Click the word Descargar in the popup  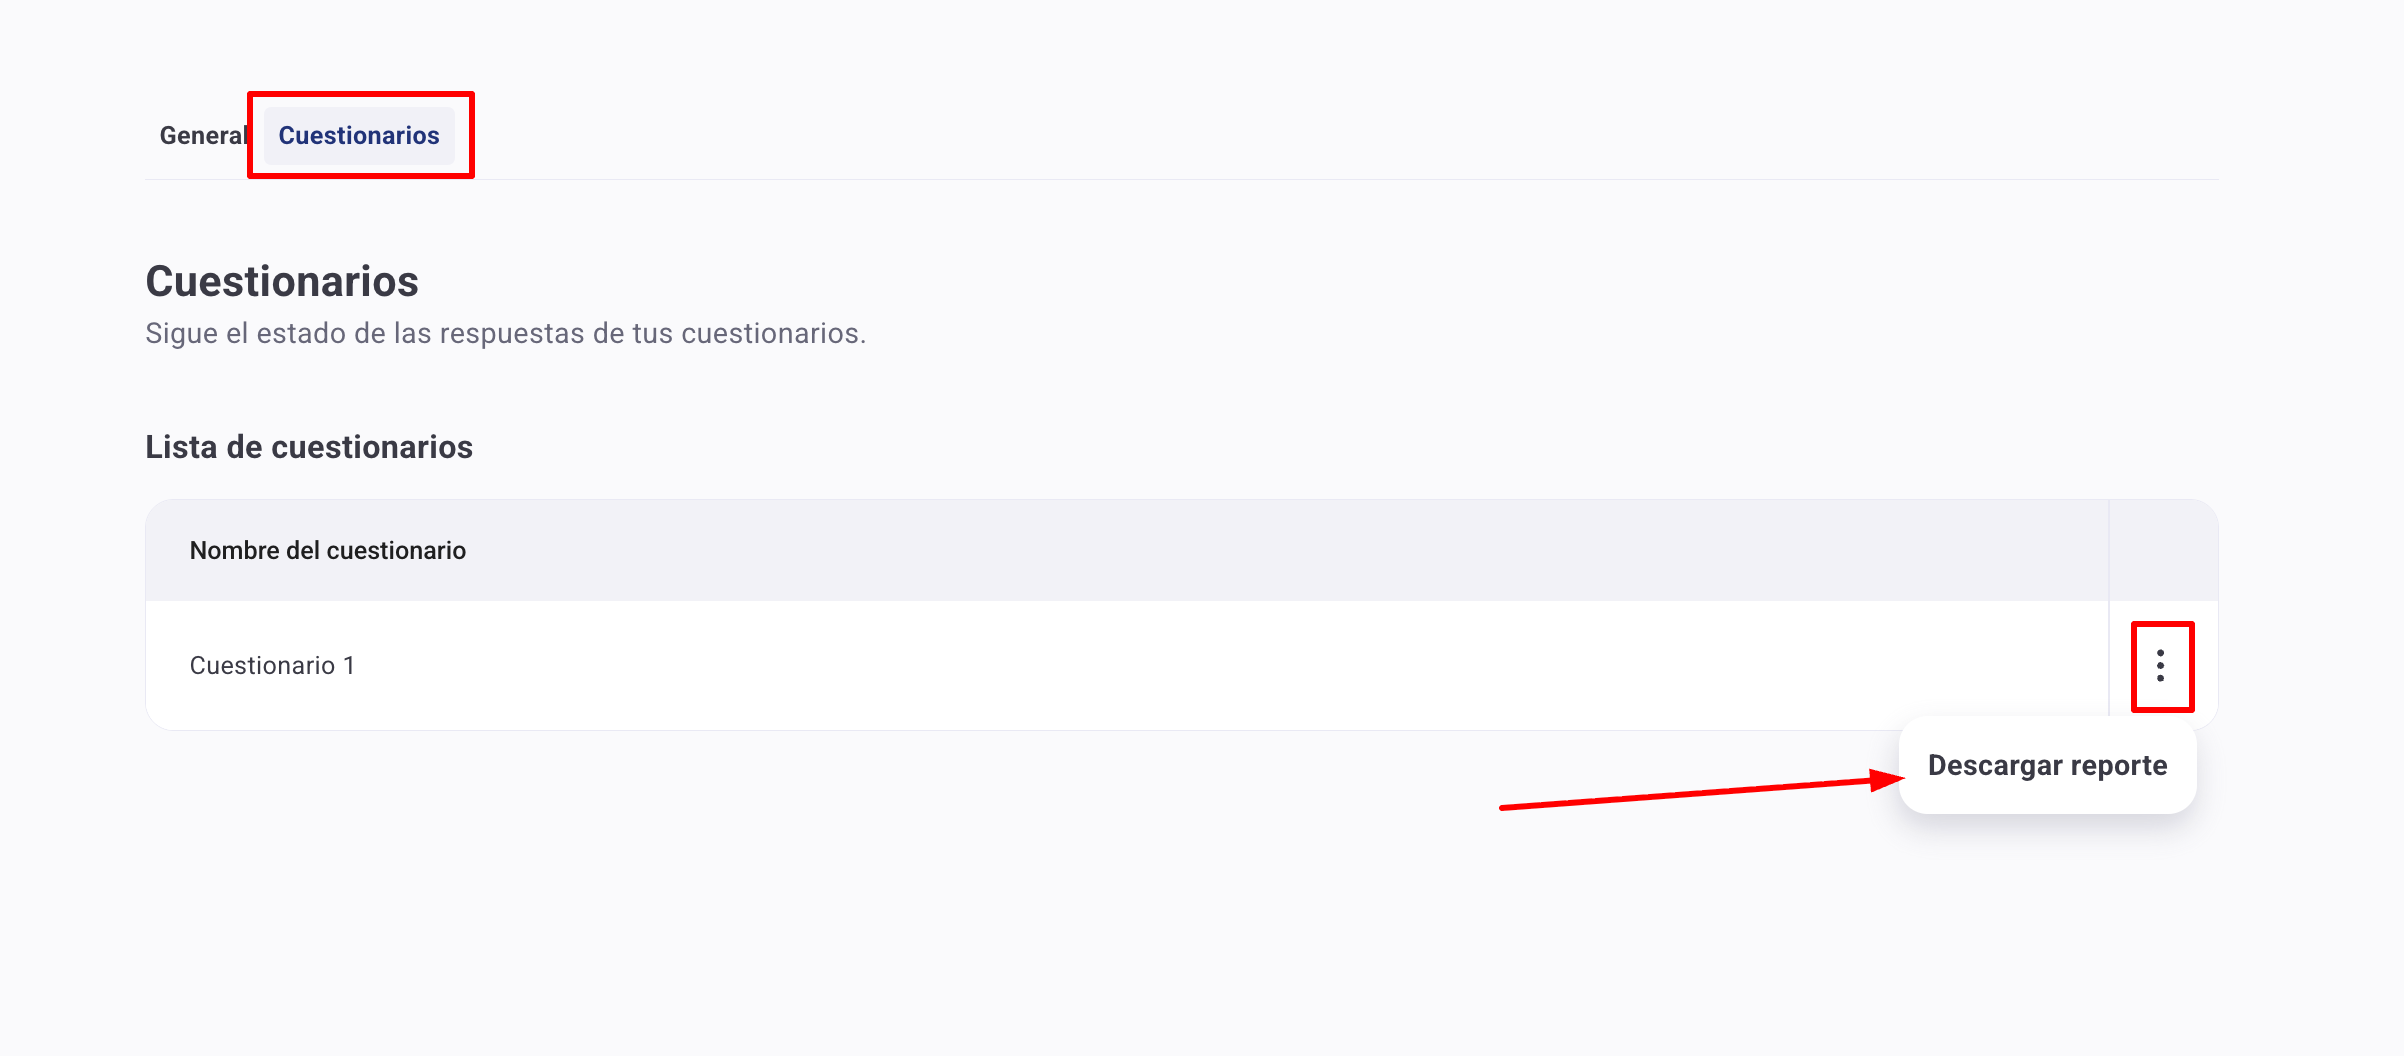[x=1995, y=765]
